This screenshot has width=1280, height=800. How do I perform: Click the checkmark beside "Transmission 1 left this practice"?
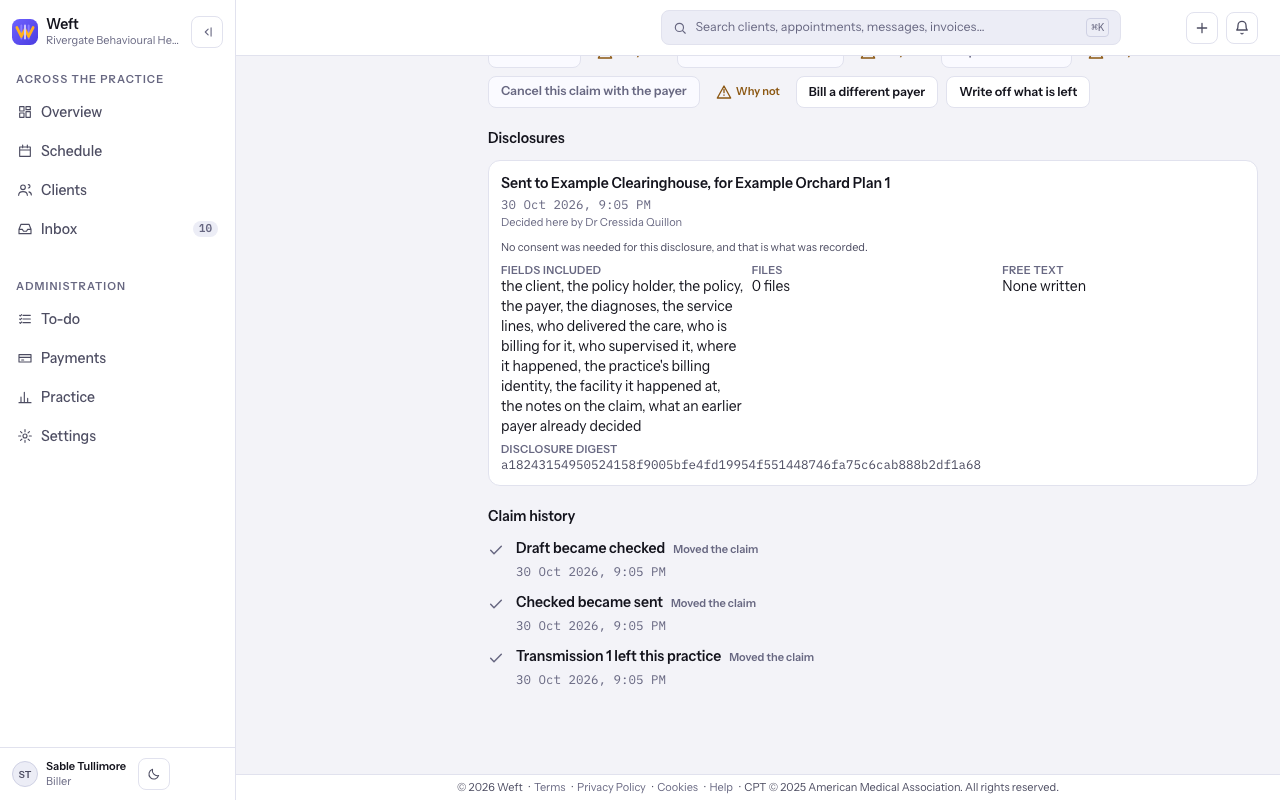click(x=496, y=658)
